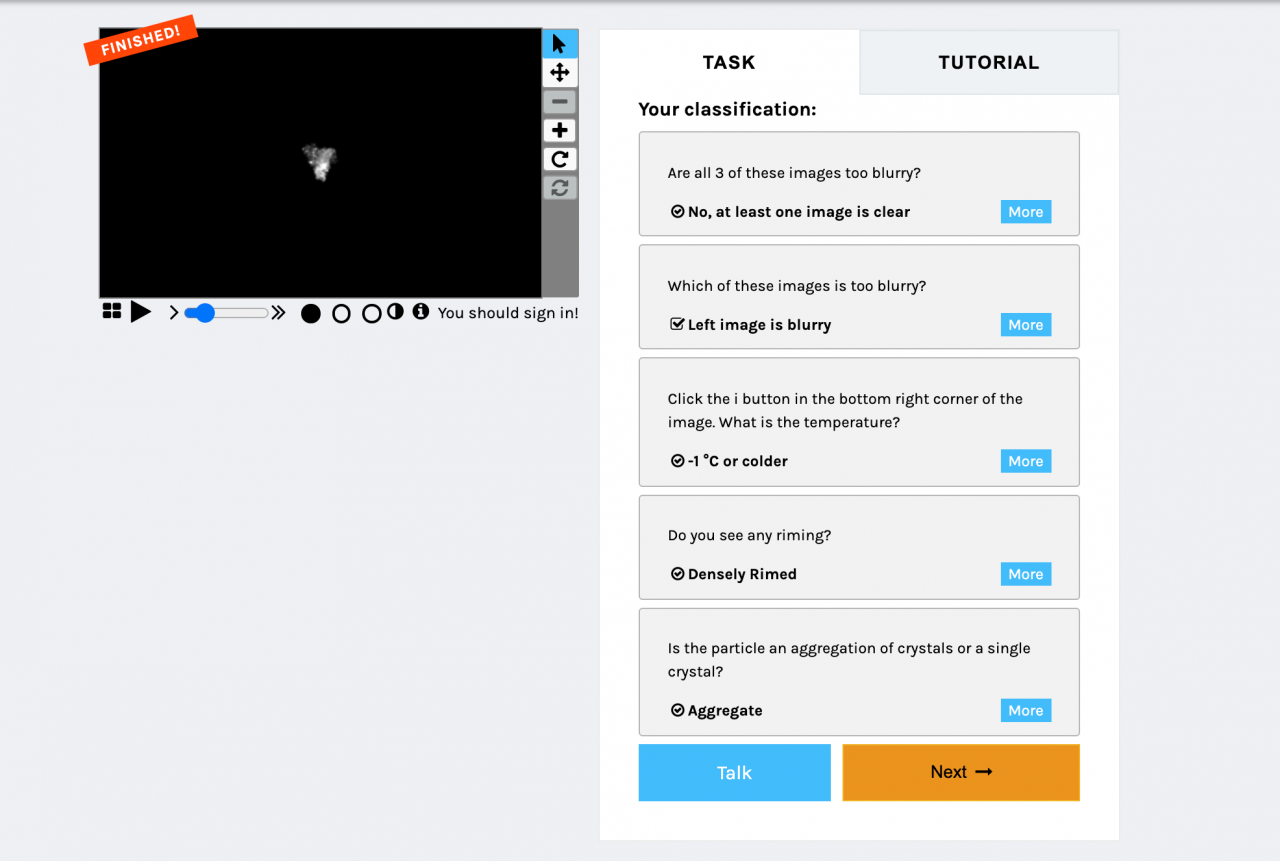Click 'Which of these images is too blurry?'
Image resolution: width=1280 pixels, height=861 pixels.
pos(797,286)
